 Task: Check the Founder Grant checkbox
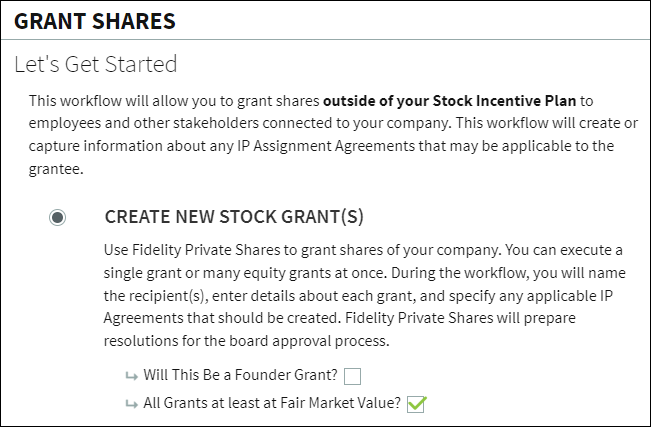click(x=352, y=377)
